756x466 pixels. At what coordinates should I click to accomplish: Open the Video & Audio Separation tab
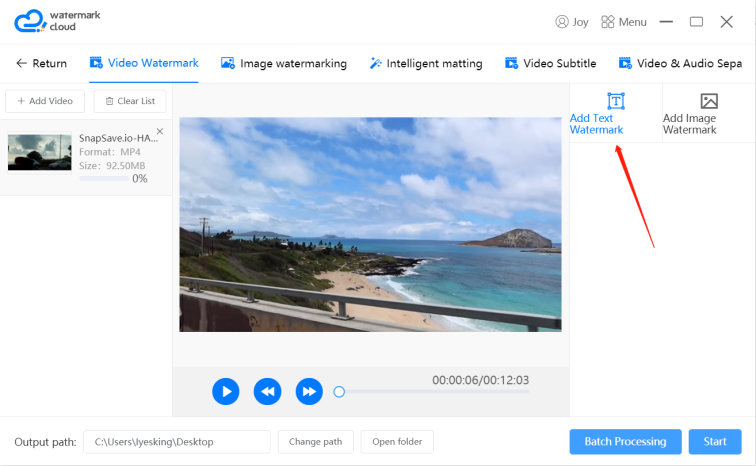point(680,64)
